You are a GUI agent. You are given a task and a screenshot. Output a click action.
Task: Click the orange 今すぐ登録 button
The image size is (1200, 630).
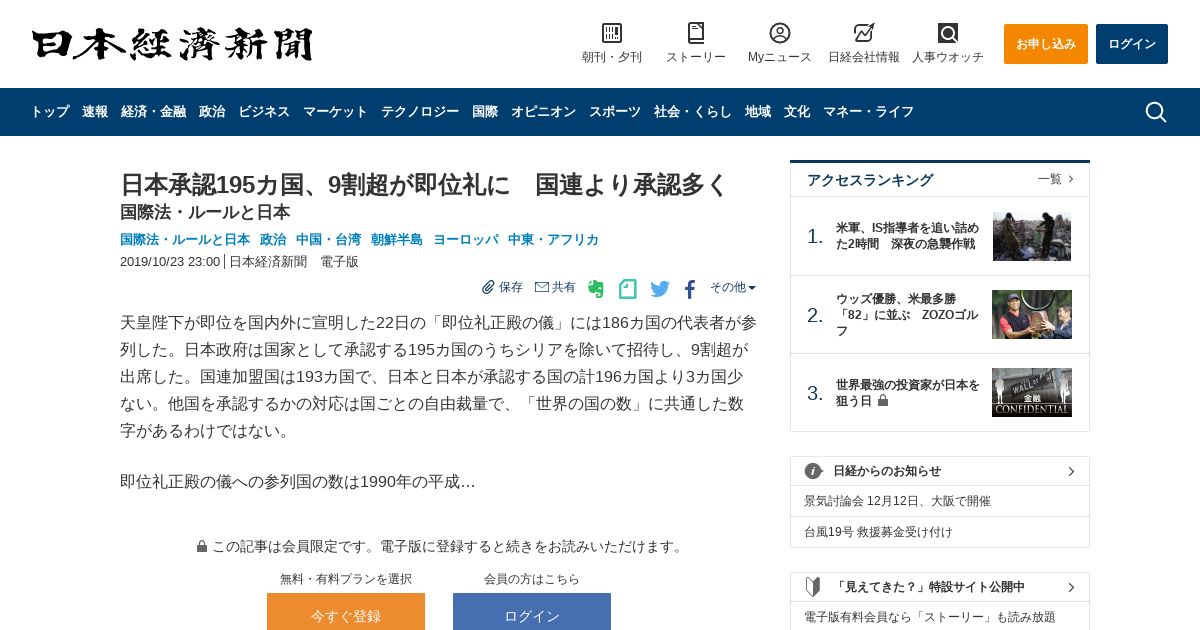coord(346,611)
